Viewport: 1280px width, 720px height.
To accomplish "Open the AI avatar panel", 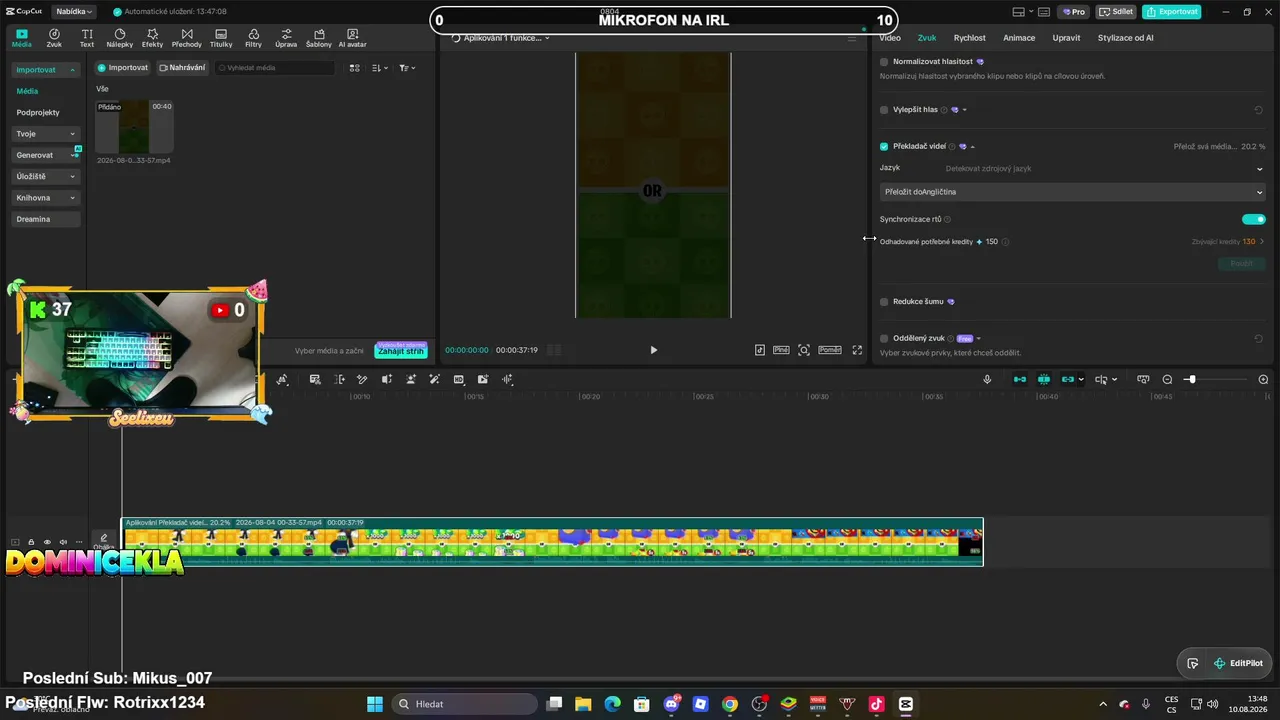I will (x=352, y=38).
